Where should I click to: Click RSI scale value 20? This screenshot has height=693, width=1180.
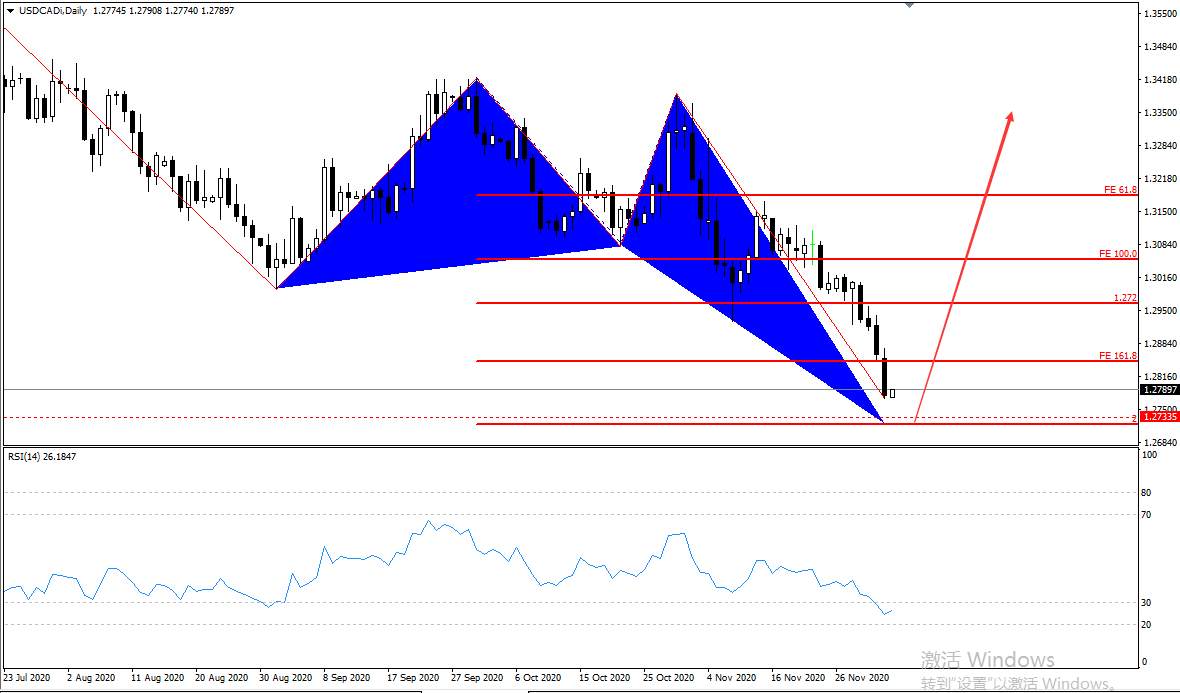(1147, 625)
